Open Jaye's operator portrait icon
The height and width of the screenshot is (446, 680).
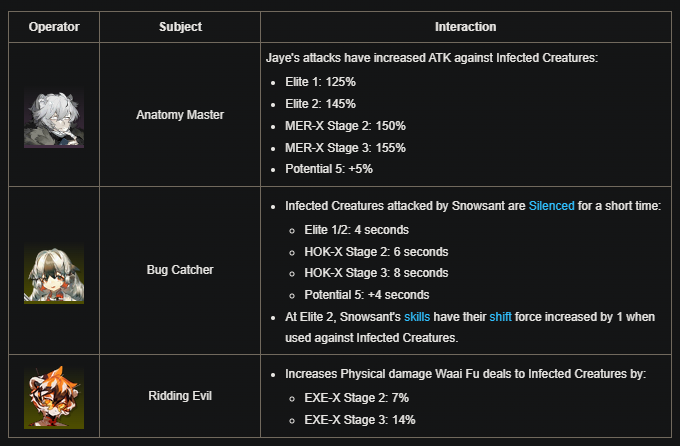click(x=54, y=118)
